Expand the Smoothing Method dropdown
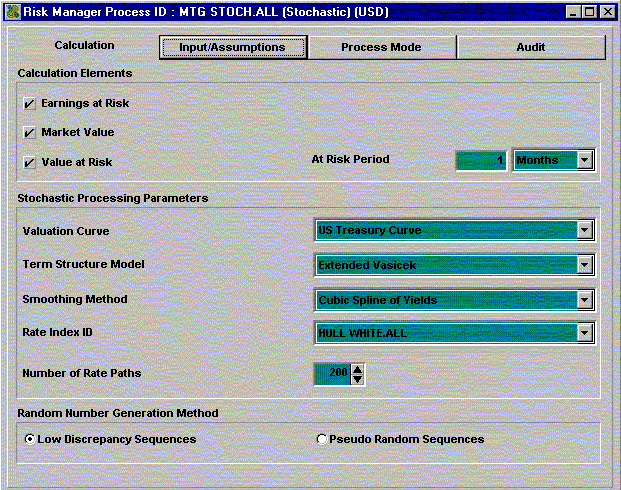 tap(585, 300)
